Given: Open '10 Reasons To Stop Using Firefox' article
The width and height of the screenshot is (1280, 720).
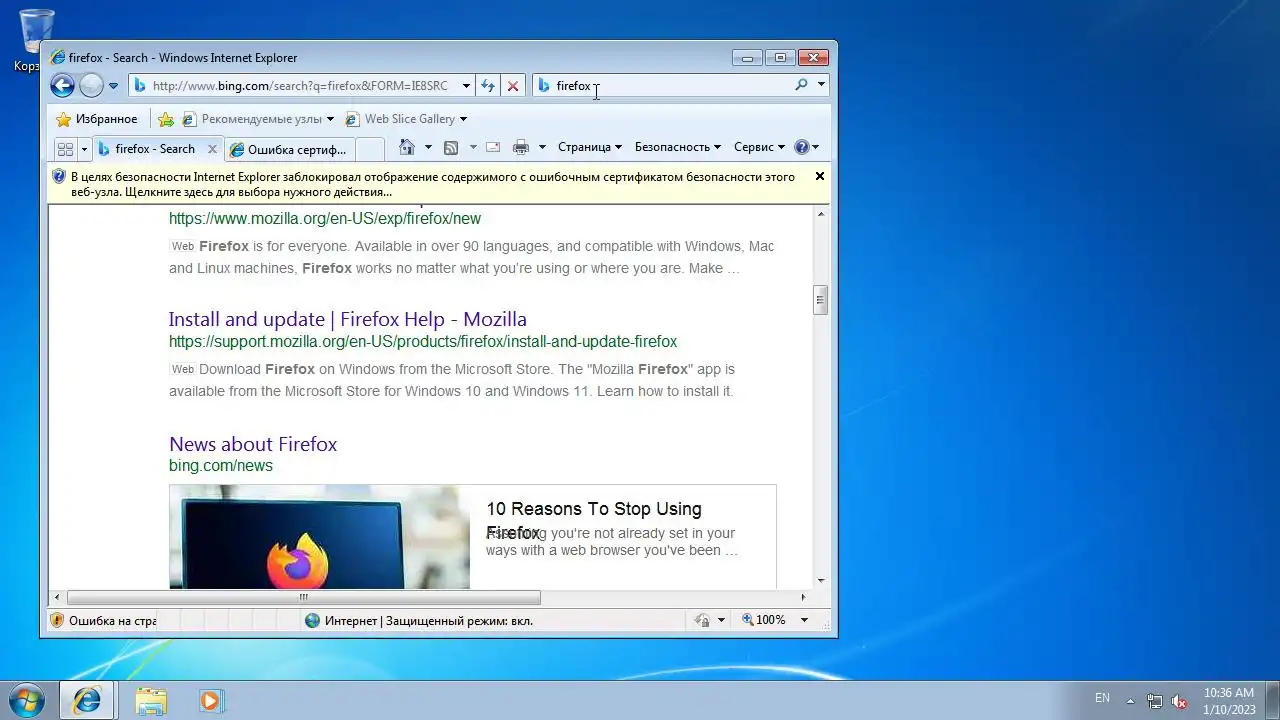Looking at the screenshot, I should pos(594,520).
